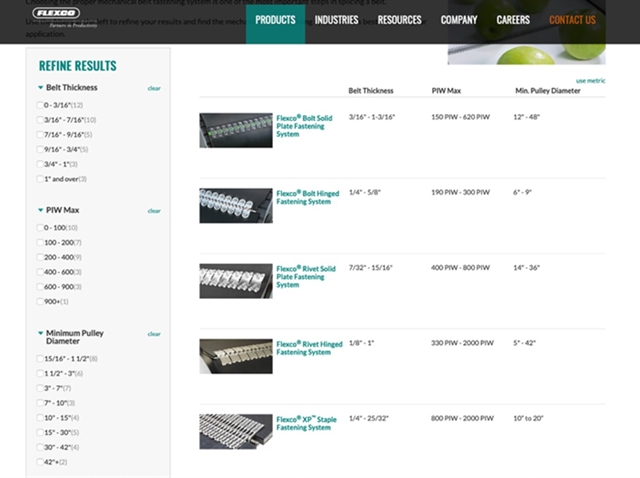Screen dimensions: 640x478
Task: Click the Rivet Solid Plate product thumbnail
Action: 236,281
